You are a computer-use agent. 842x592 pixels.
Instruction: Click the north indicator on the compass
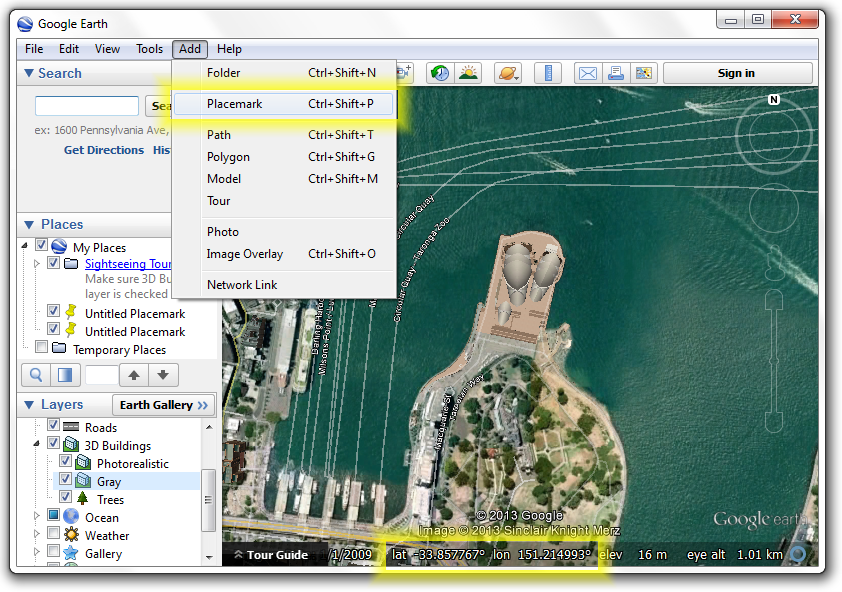[773, 100]
